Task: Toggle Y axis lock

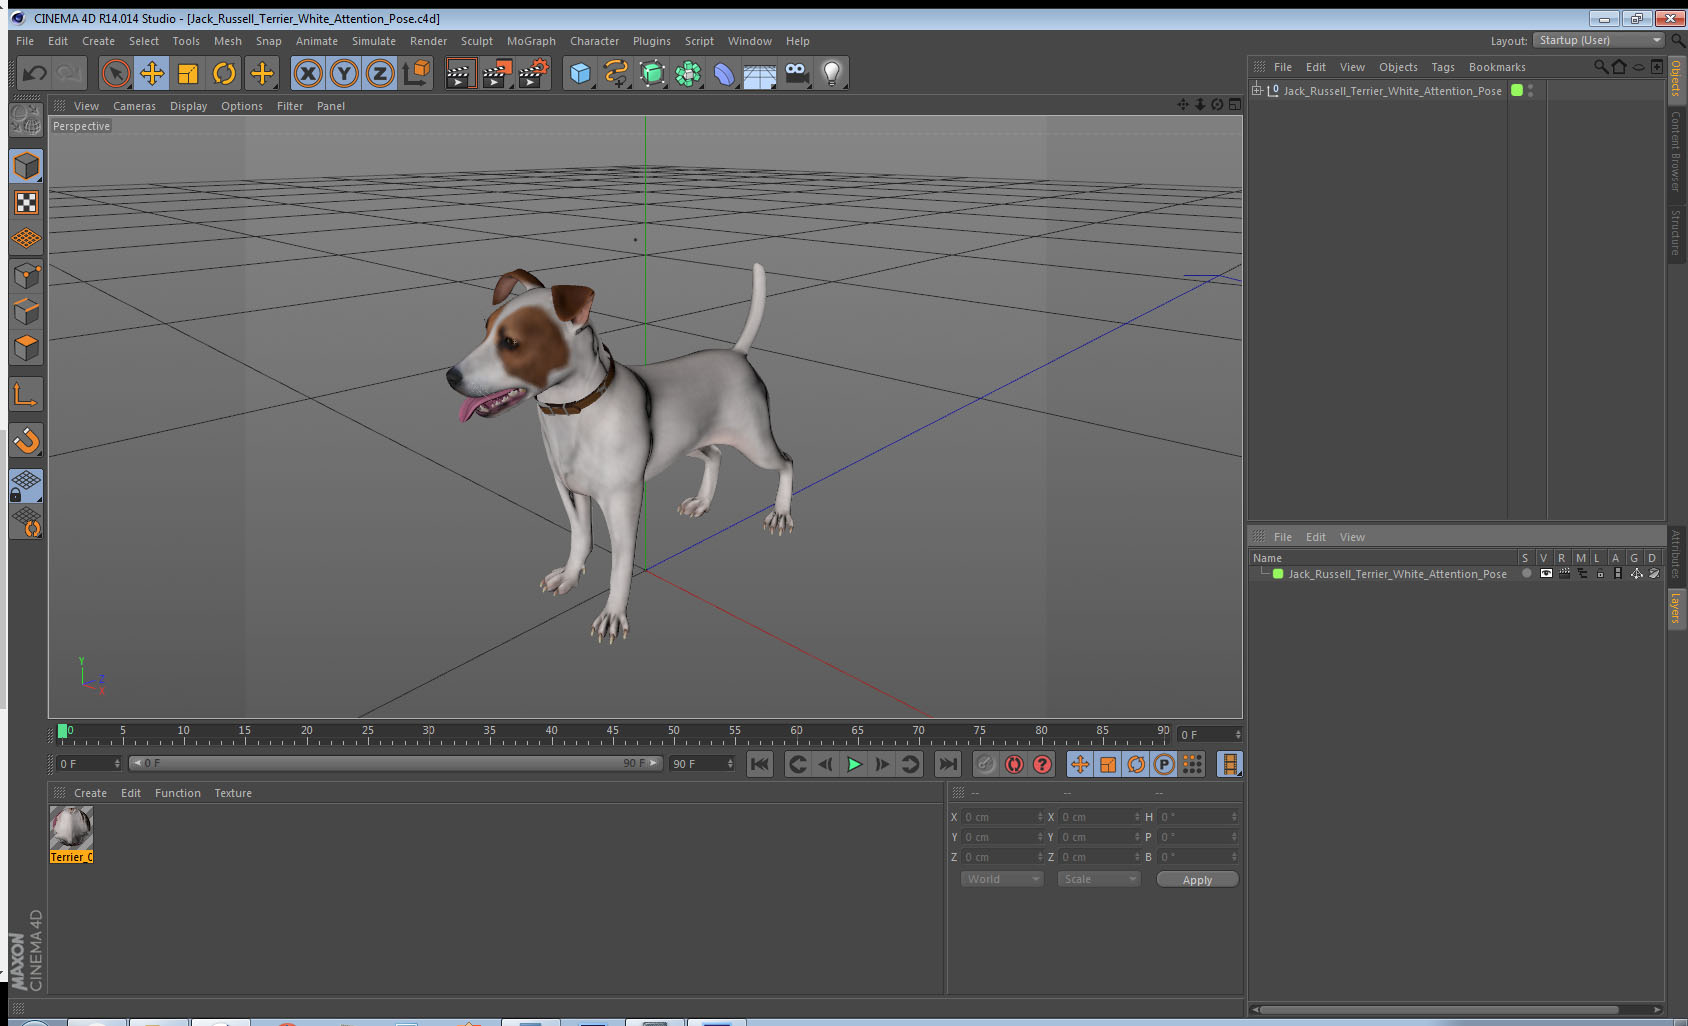Action: click(344, 73)
